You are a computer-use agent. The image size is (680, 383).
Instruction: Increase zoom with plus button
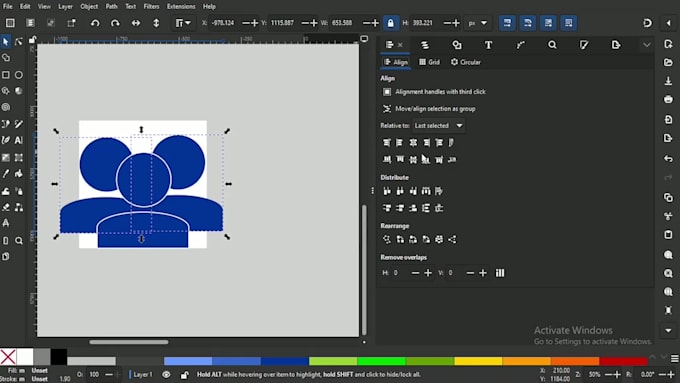point(617,375)
